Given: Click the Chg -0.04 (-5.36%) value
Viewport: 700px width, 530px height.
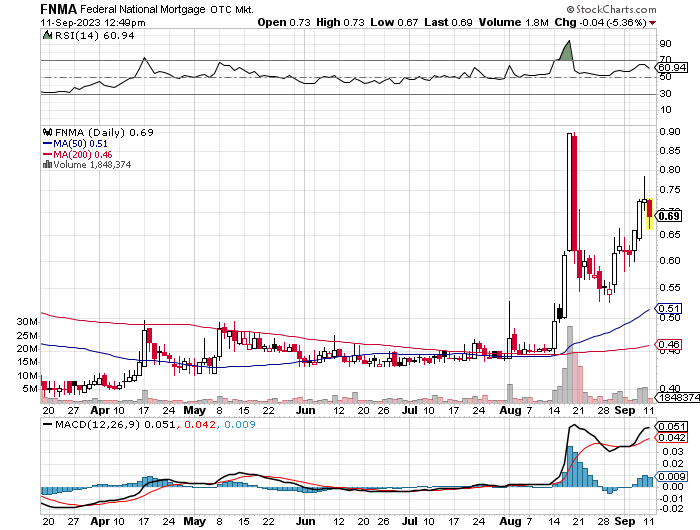Looking at the screenshot, I should 600,22.
